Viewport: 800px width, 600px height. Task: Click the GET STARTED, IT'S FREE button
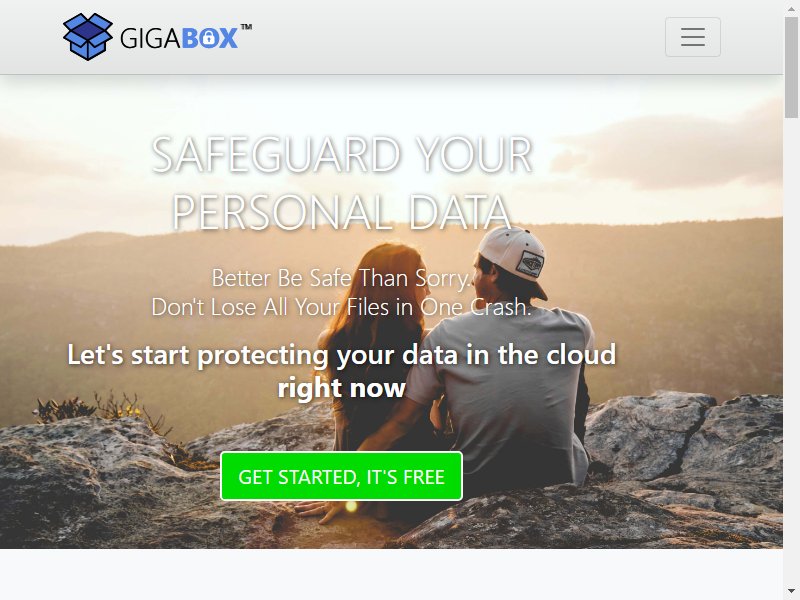[x=341, y=476]
